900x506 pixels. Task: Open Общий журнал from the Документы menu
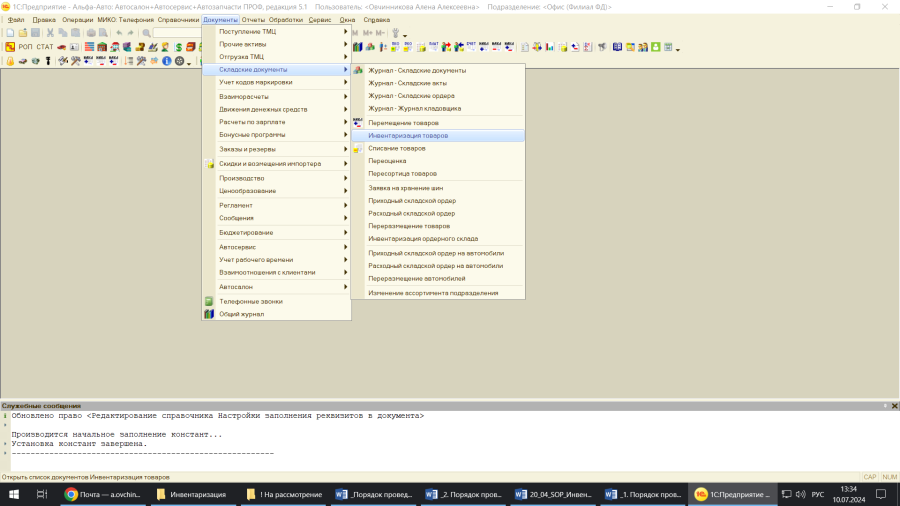tap(276, 314)
